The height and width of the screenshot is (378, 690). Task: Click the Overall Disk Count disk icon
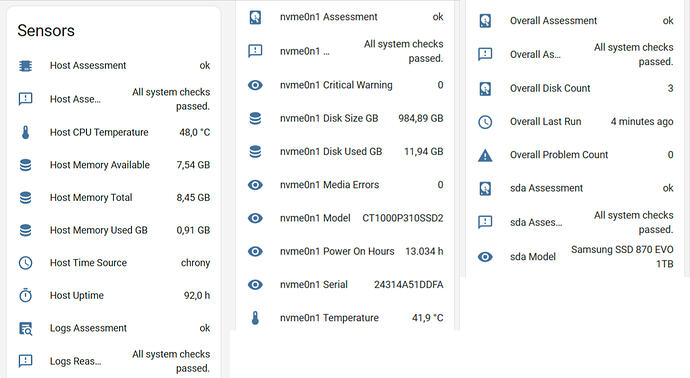pos(485,88)
